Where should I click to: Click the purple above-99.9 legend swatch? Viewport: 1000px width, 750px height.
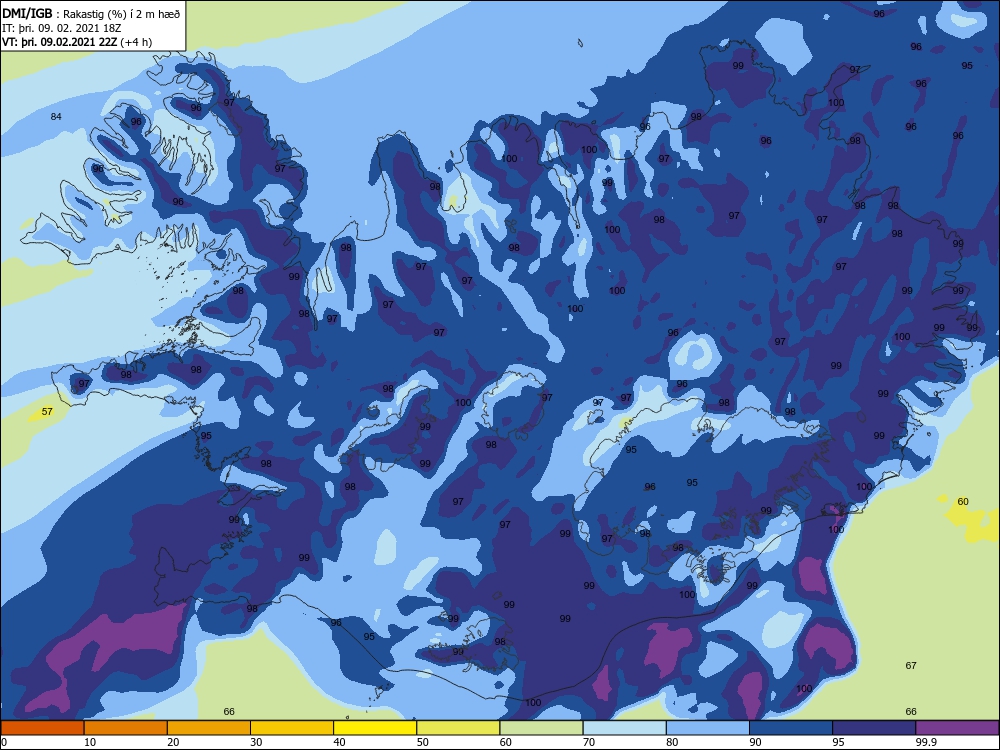coord(957,728)
